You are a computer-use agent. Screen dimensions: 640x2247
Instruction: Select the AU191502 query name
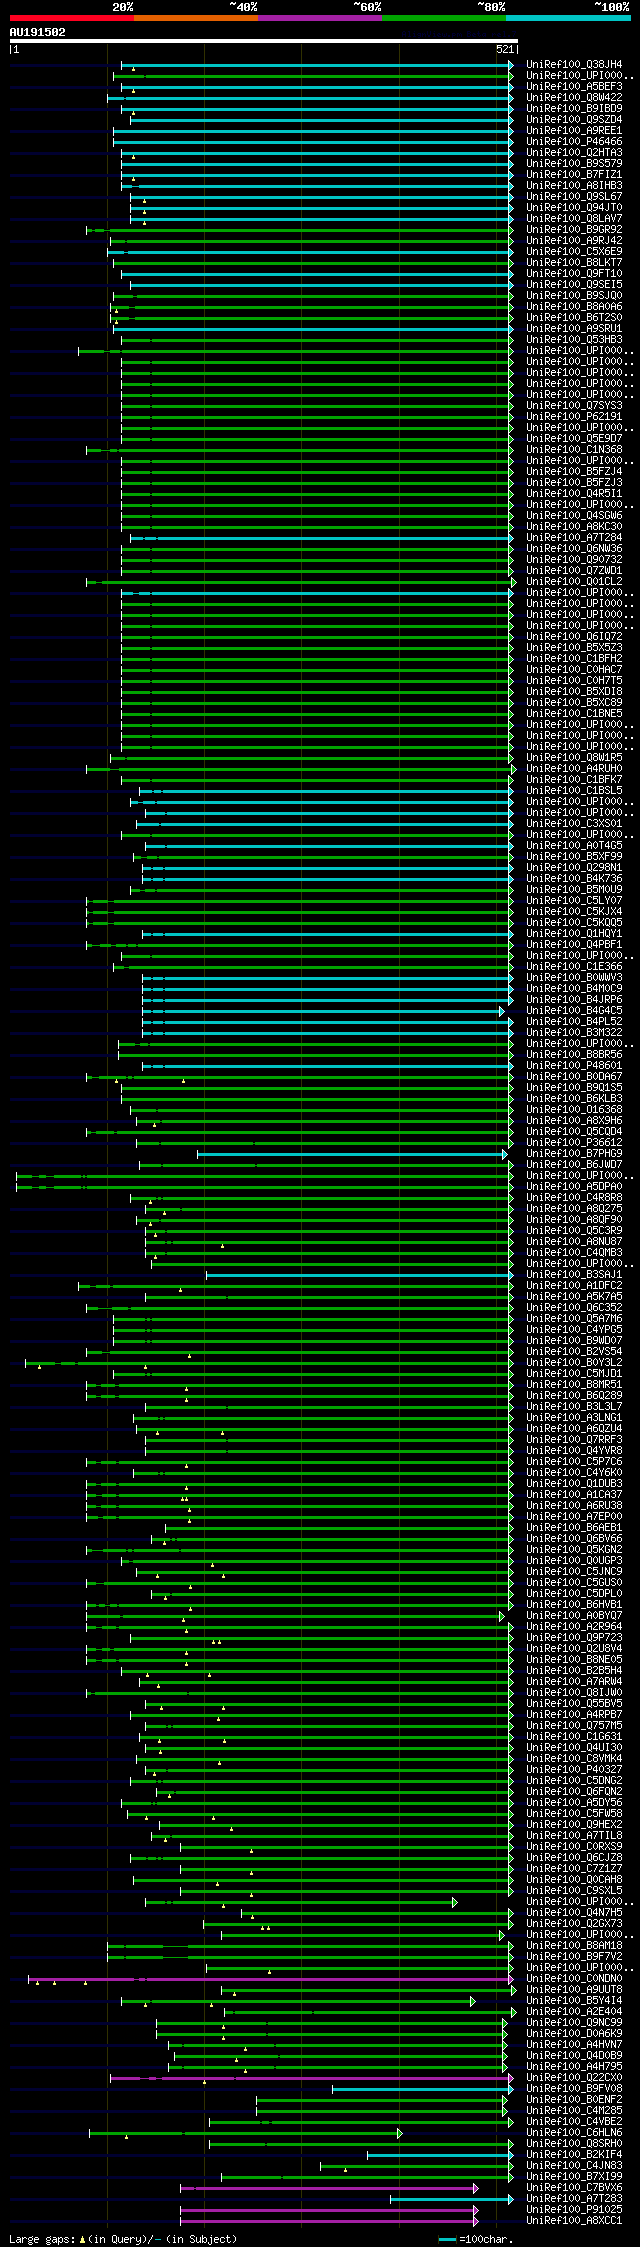click(38, 32)
